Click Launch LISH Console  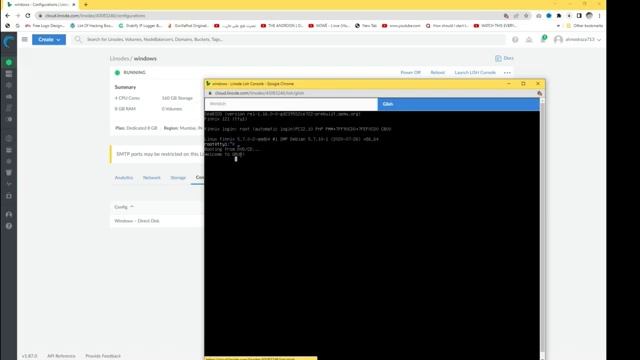[475, 73]
